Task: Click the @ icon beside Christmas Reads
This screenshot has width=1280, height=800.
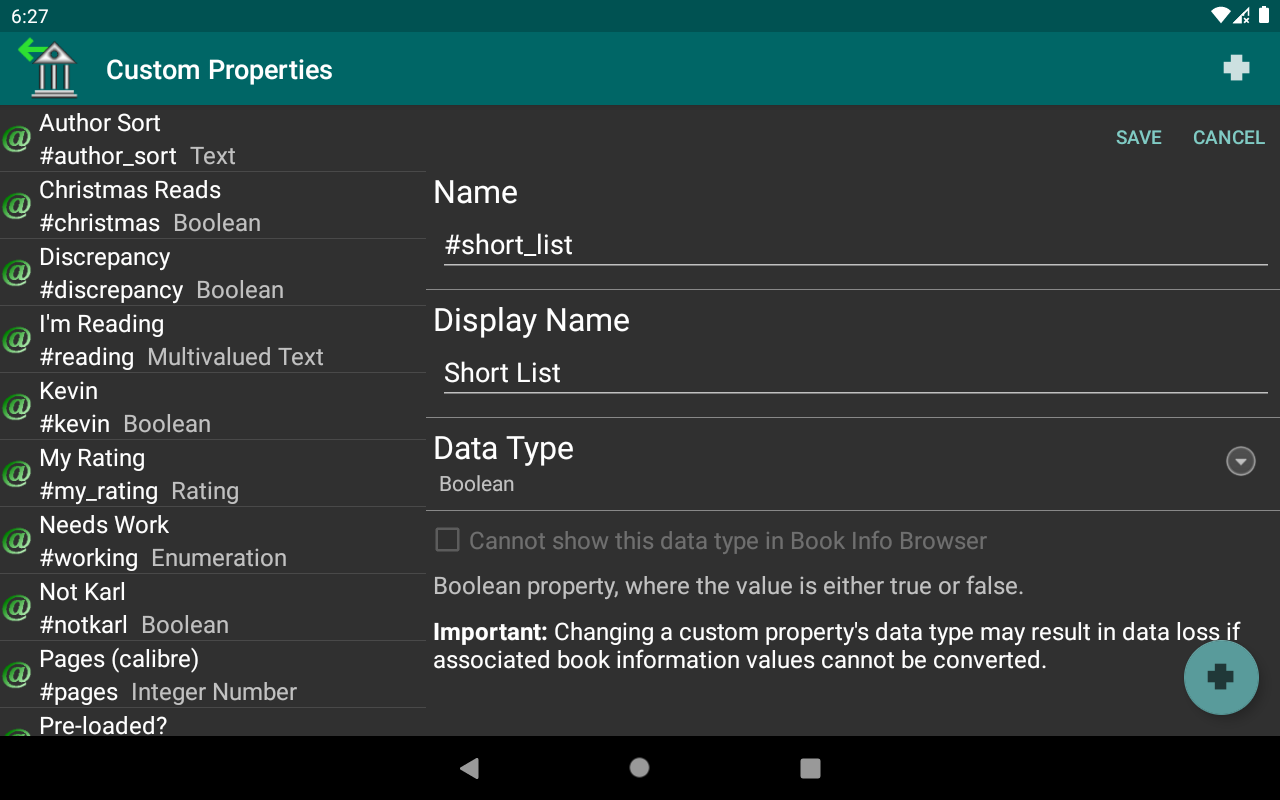Action: [x=16, y=207]
